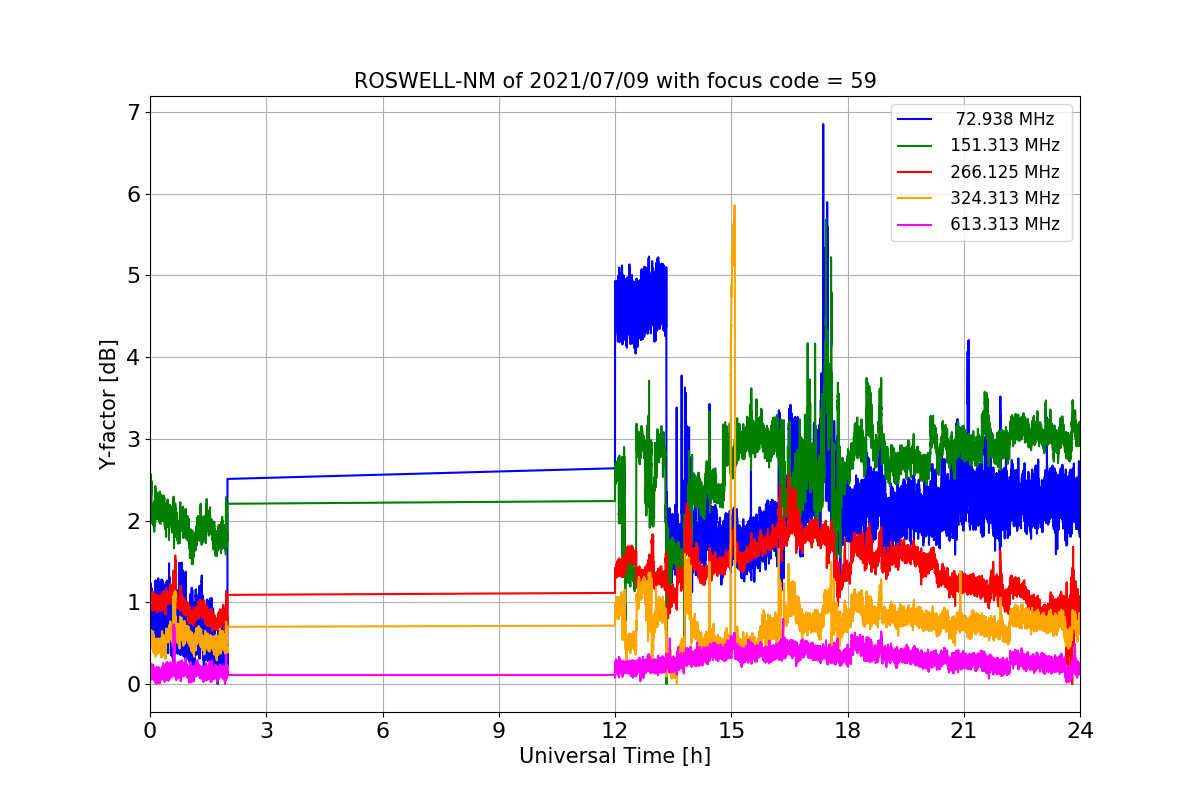This screenshot has height=800, width=1200.
Task: Click the orange line sample in legend
Action: [x=916, y=198]
